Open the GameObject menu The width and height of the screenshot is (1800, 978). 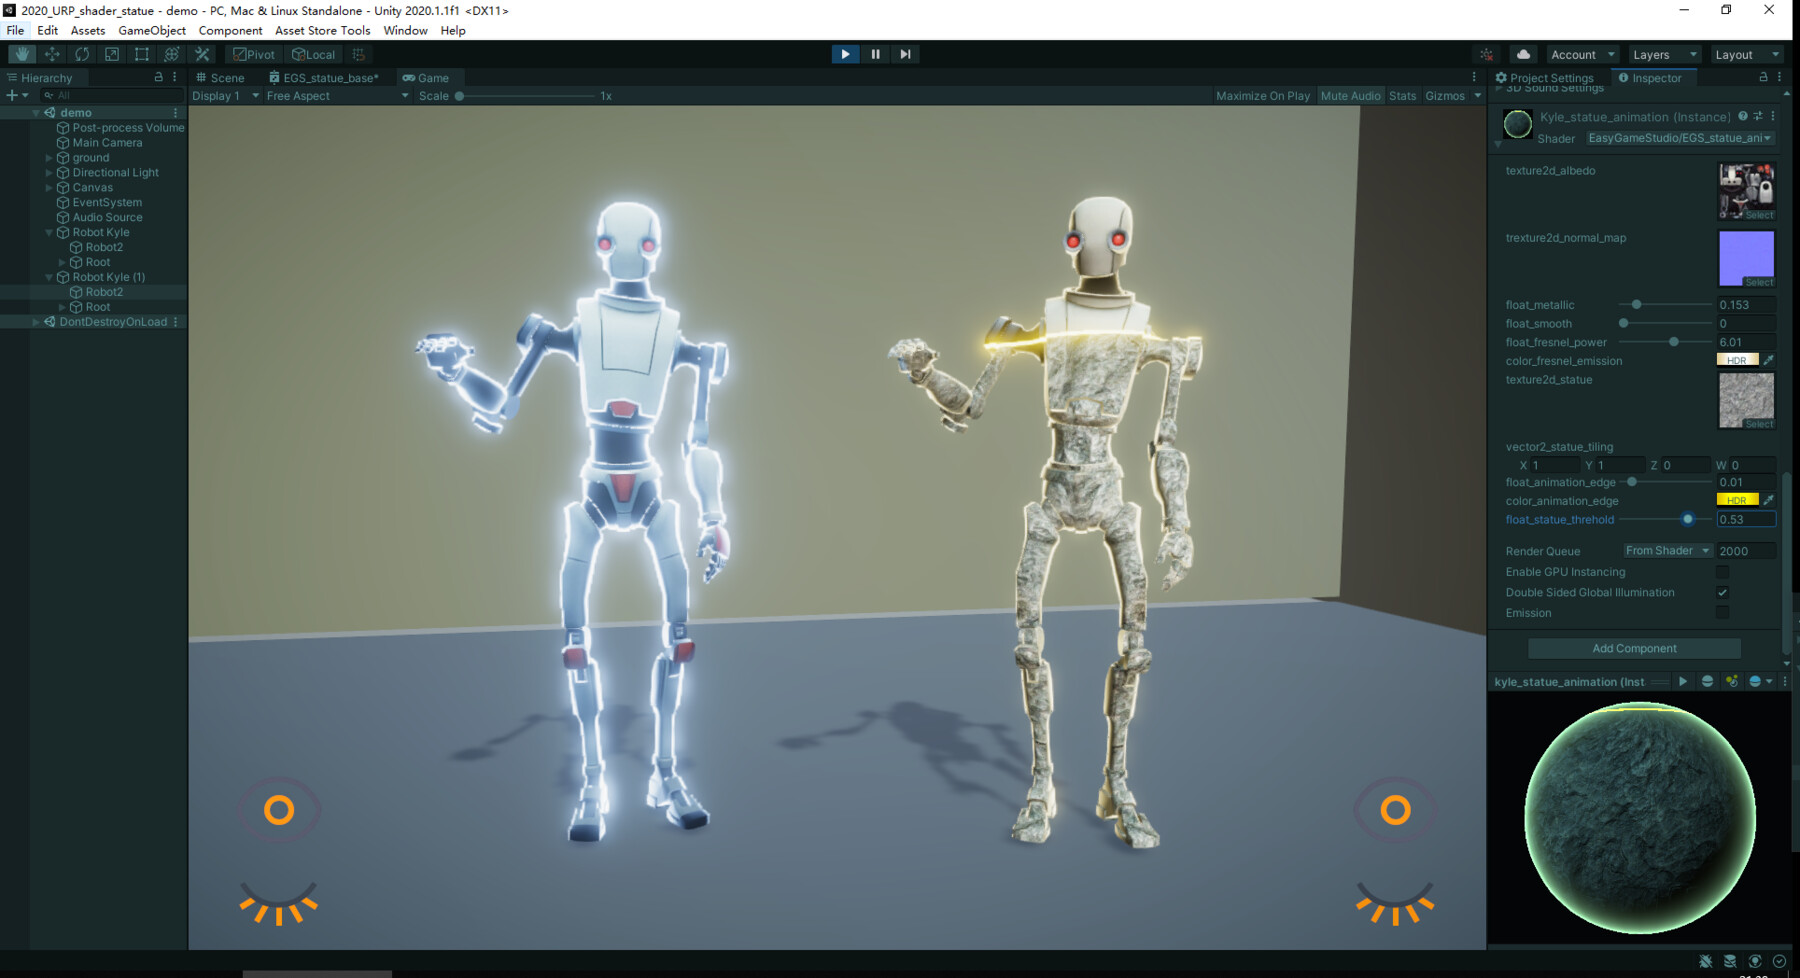coord(150,30)
